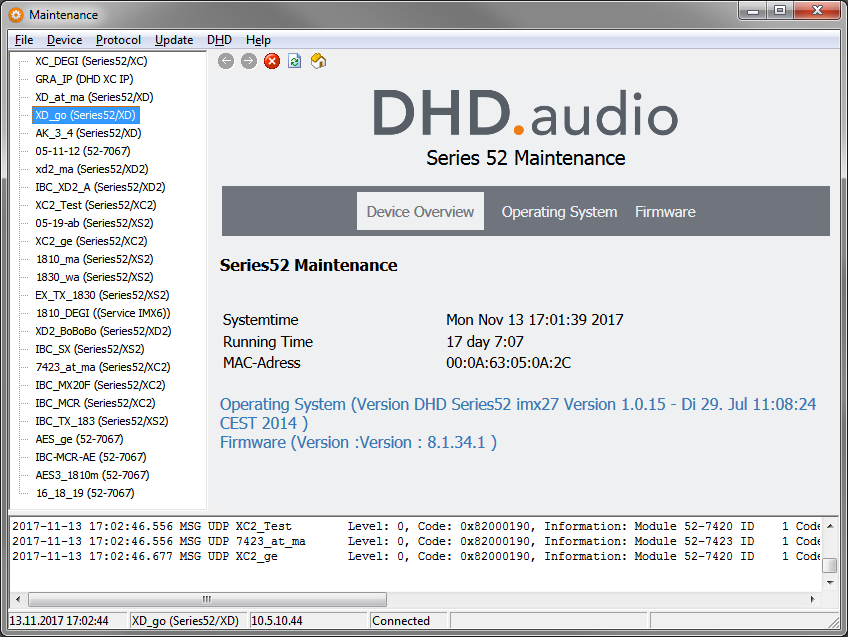848x637 pixels.
Task: Select XD2_BoBoBo (Series52/XD2) device
Action: tap(103, 331)
